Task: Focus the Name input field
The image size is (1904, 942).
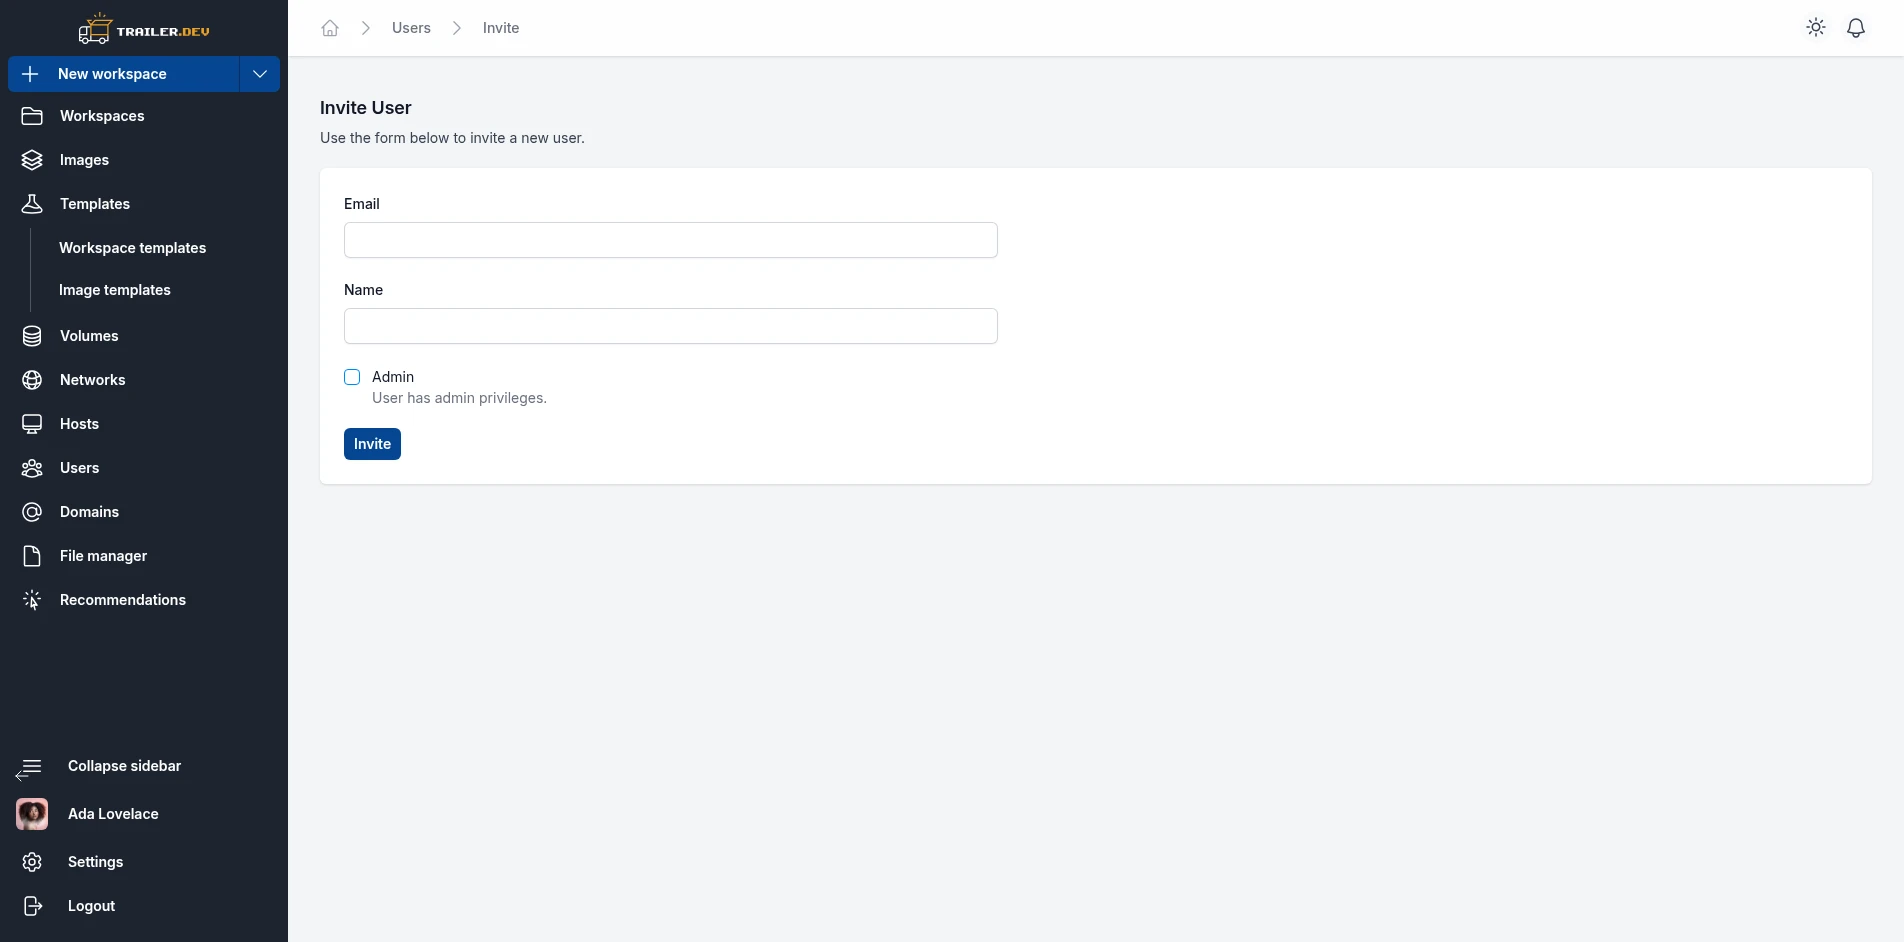Action: 671,326
